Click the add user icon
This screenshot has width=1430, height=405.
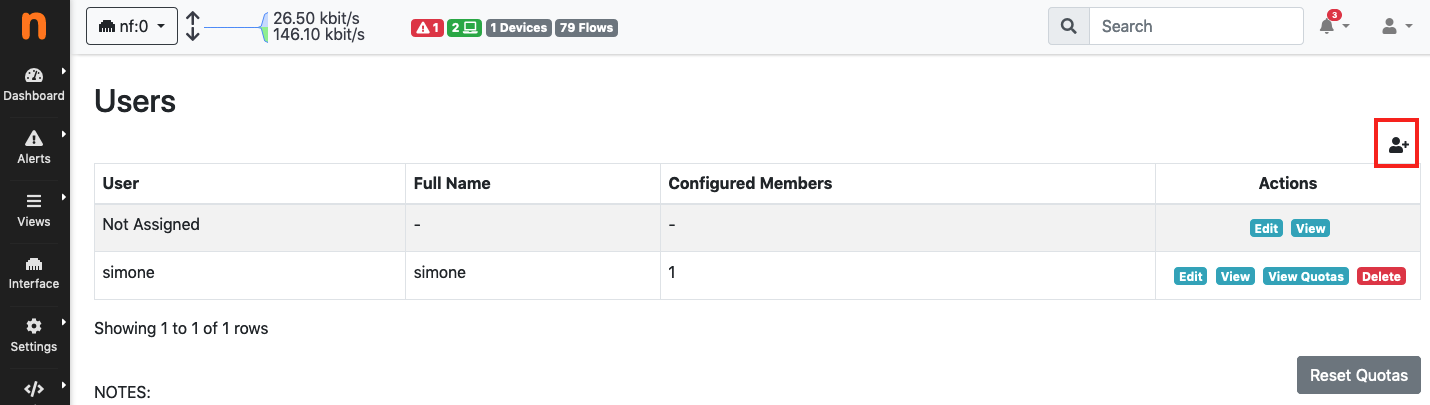point(1398,145)
